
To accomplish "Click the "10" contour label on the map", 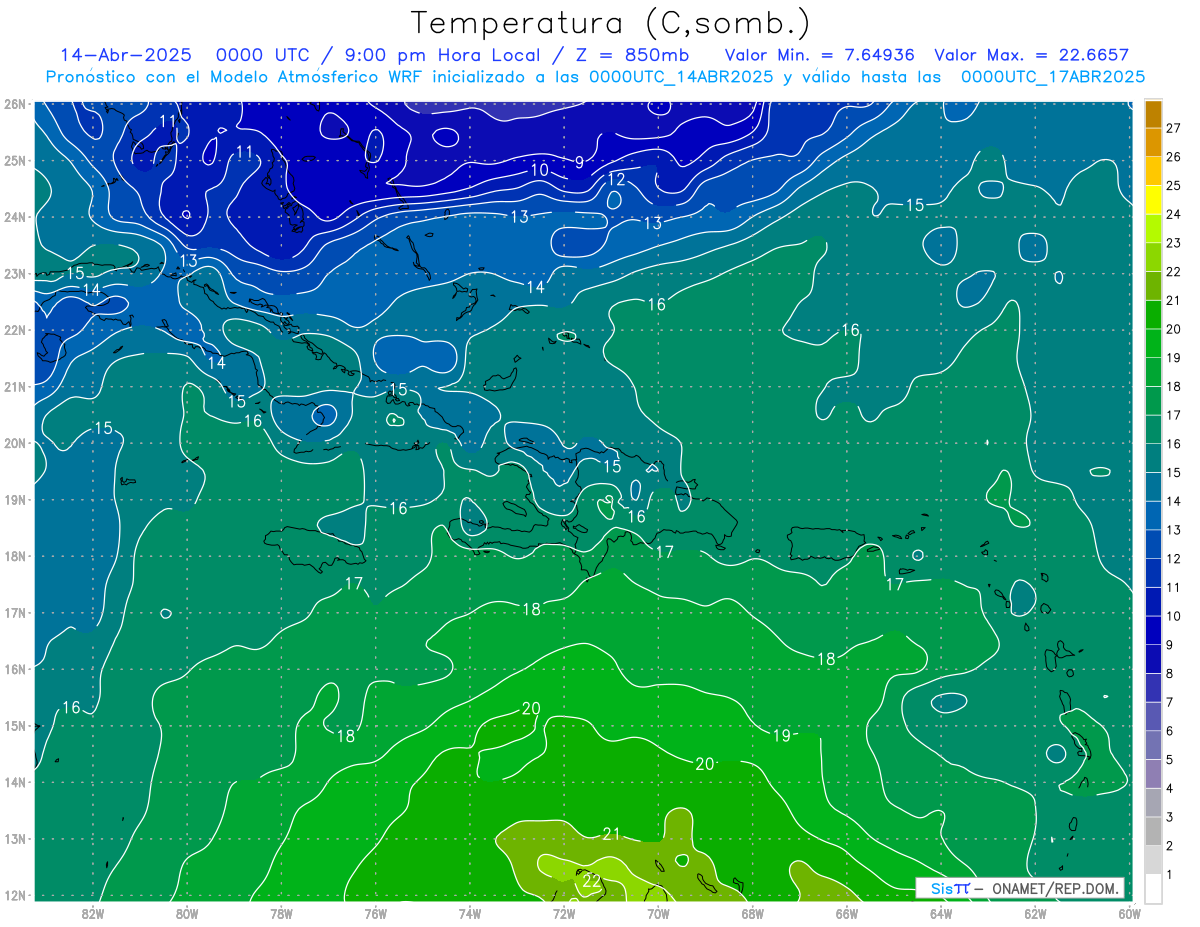I will [539, 170].
